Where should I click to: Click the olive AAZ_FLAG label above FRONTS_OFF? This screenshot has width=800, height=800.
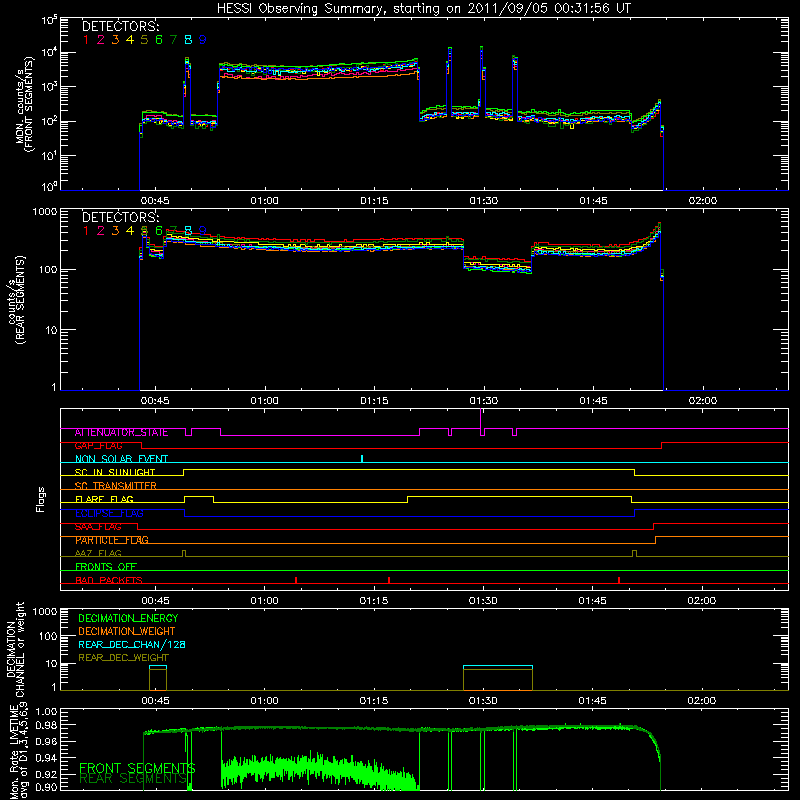pyautogui.click(x=98, y=553)
